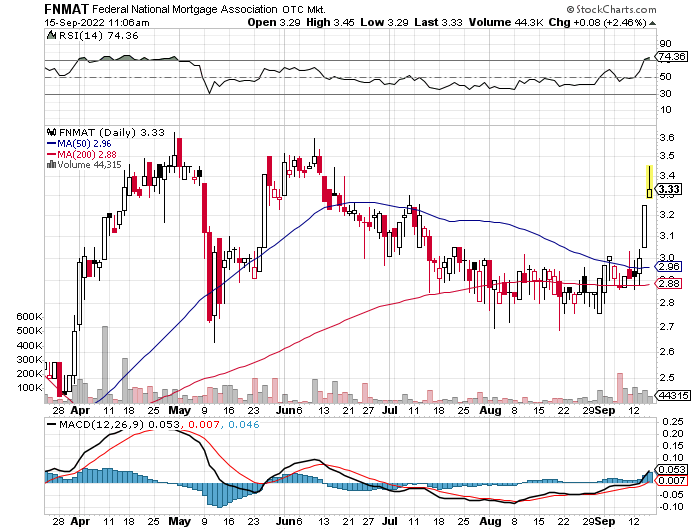The image size is (700, 530).
Task: Click the Volume 44.3K header value
Action: pos(506,22)
